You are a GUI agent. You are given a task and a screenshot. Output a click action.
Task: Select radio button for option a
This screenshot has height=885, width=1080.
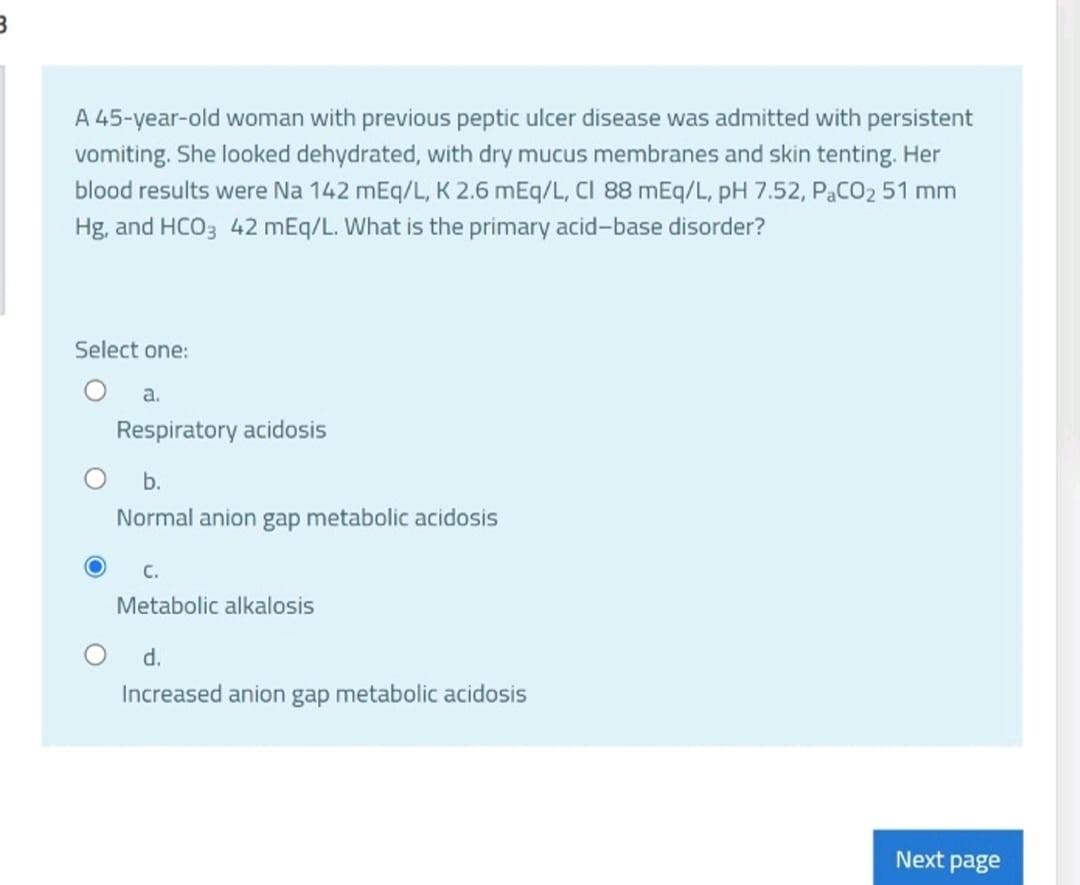point(96,390)
